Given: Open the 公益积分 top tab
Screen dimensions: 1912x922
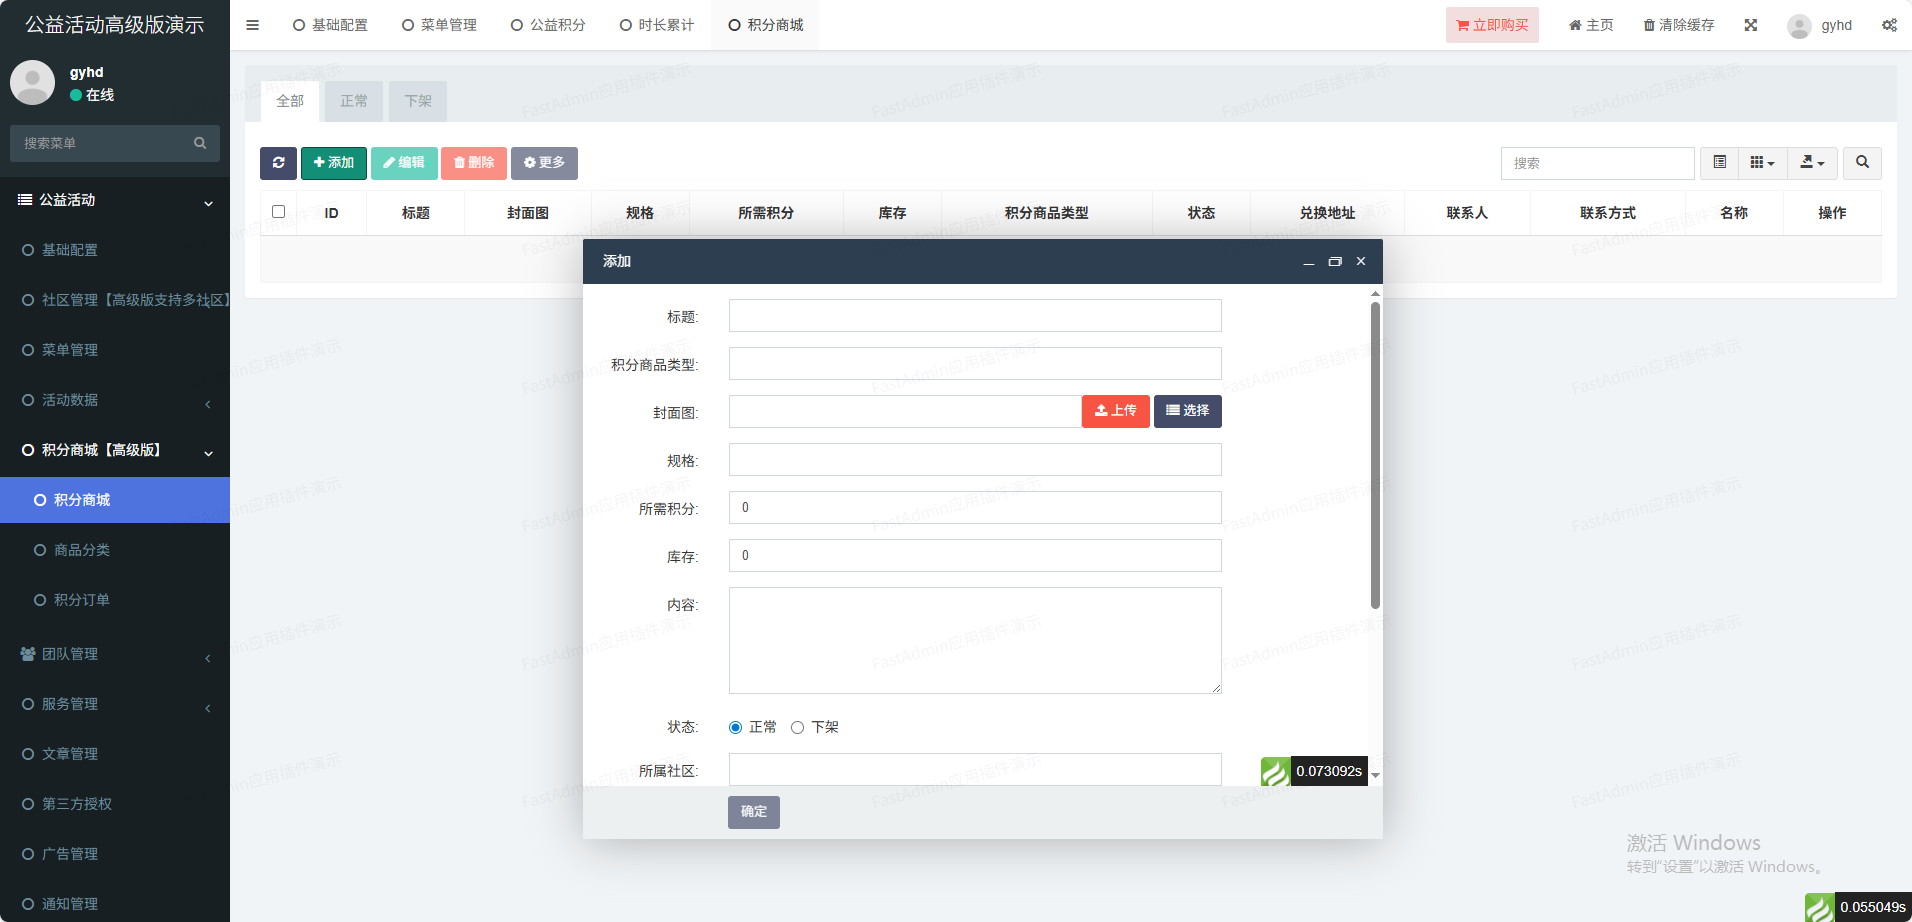Looking at the screenshot, I should [548, 25].
